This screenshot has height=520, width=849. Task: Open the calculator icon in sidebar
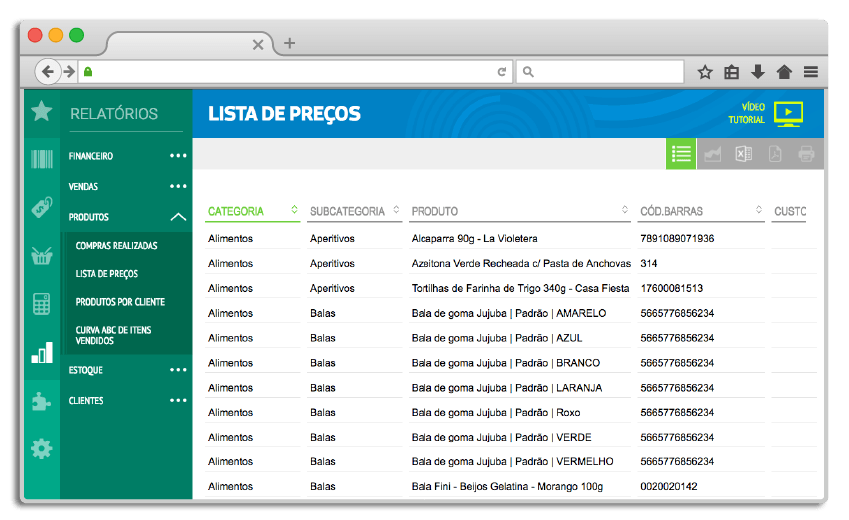42,304
